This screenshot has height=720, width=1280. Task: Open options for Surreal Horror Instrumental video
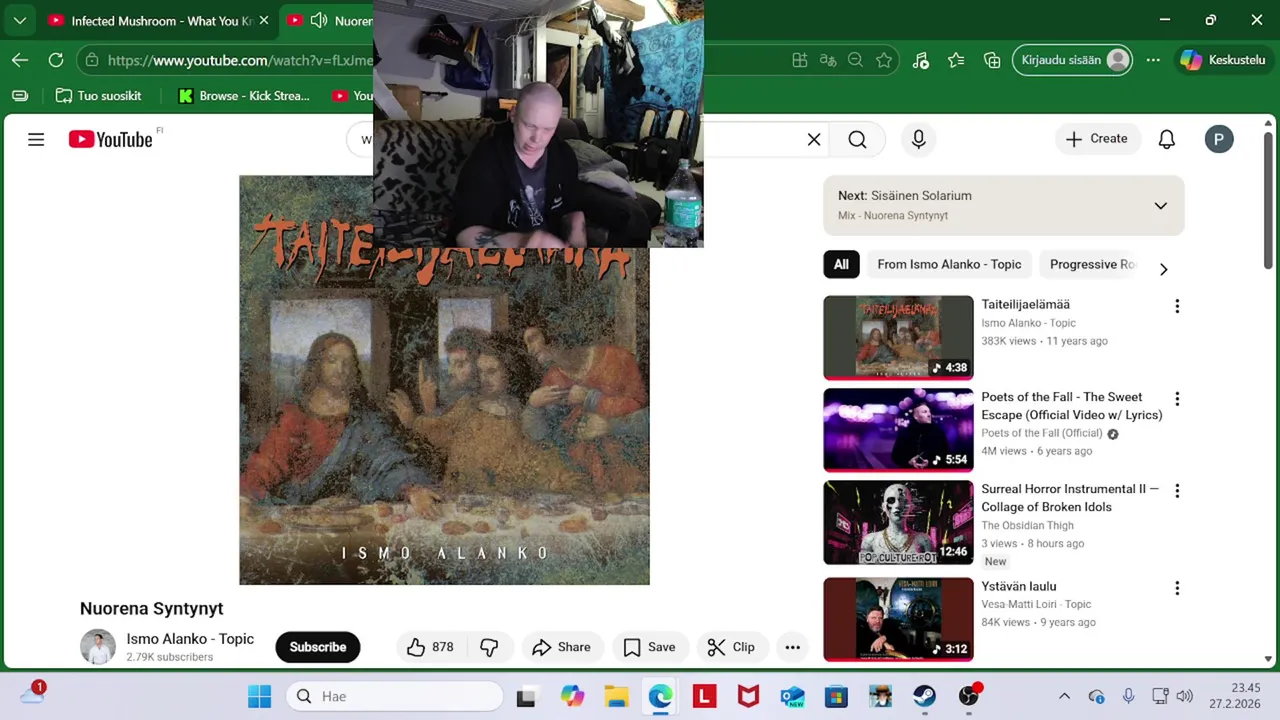pos(1177,491)
